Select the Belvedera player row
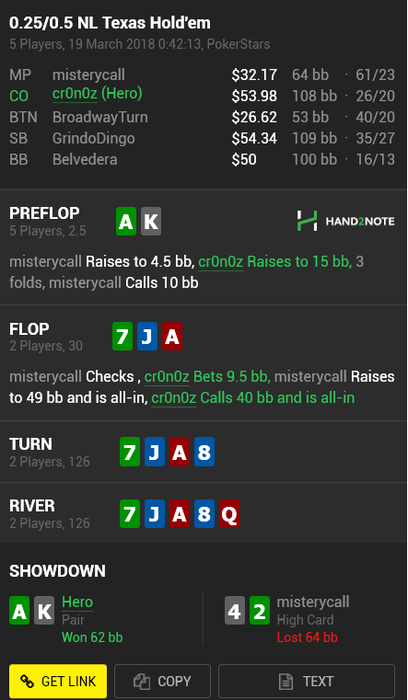 tap(202, 160)
